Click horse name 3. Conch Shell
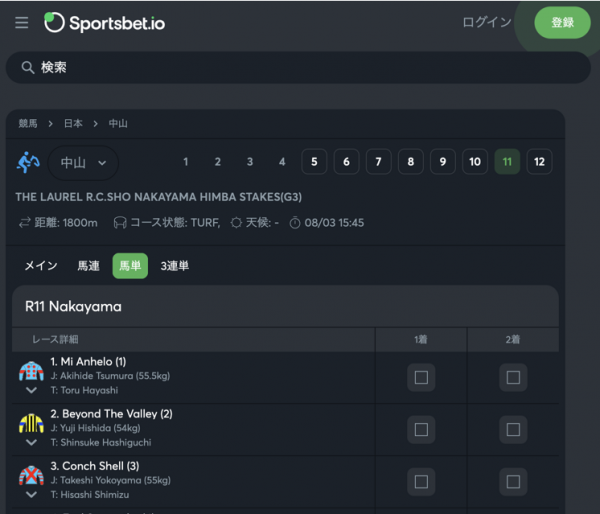Screen dimensions: 600x514 pos(95,466)
